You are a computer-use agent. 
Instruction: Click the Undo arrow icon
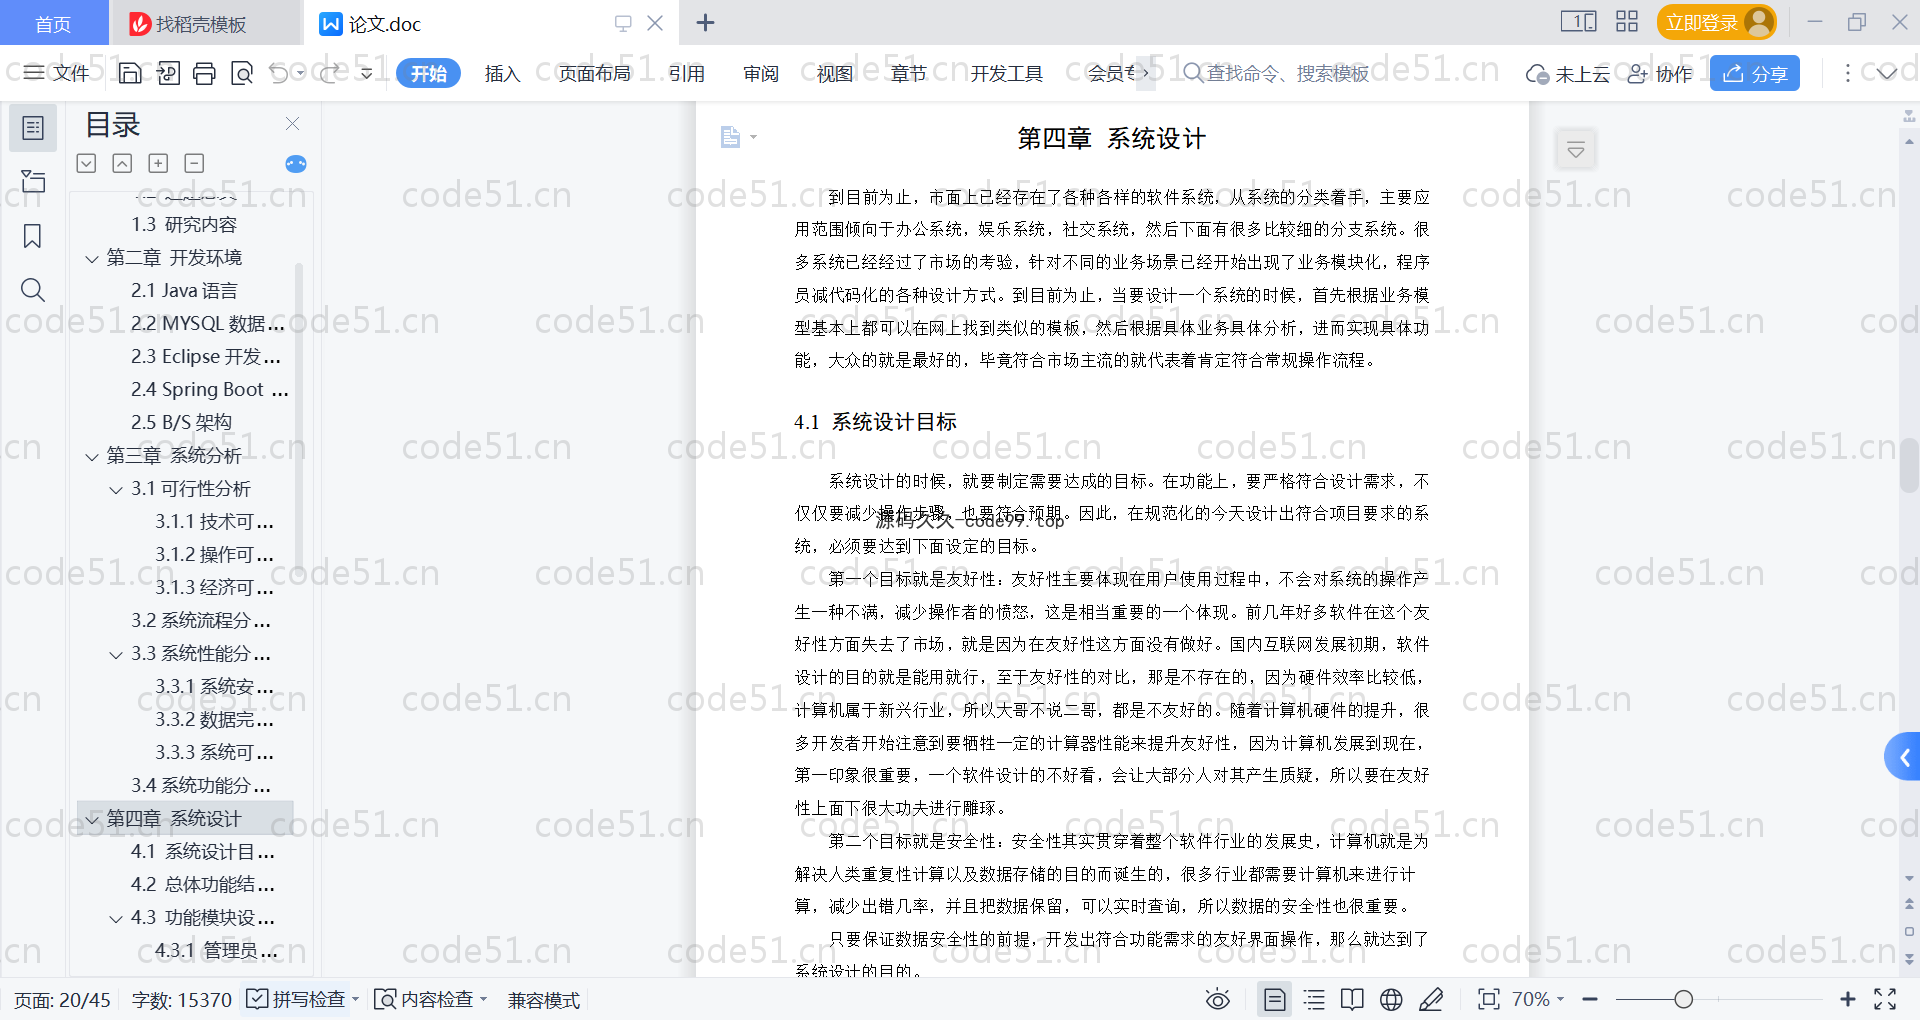279,73
